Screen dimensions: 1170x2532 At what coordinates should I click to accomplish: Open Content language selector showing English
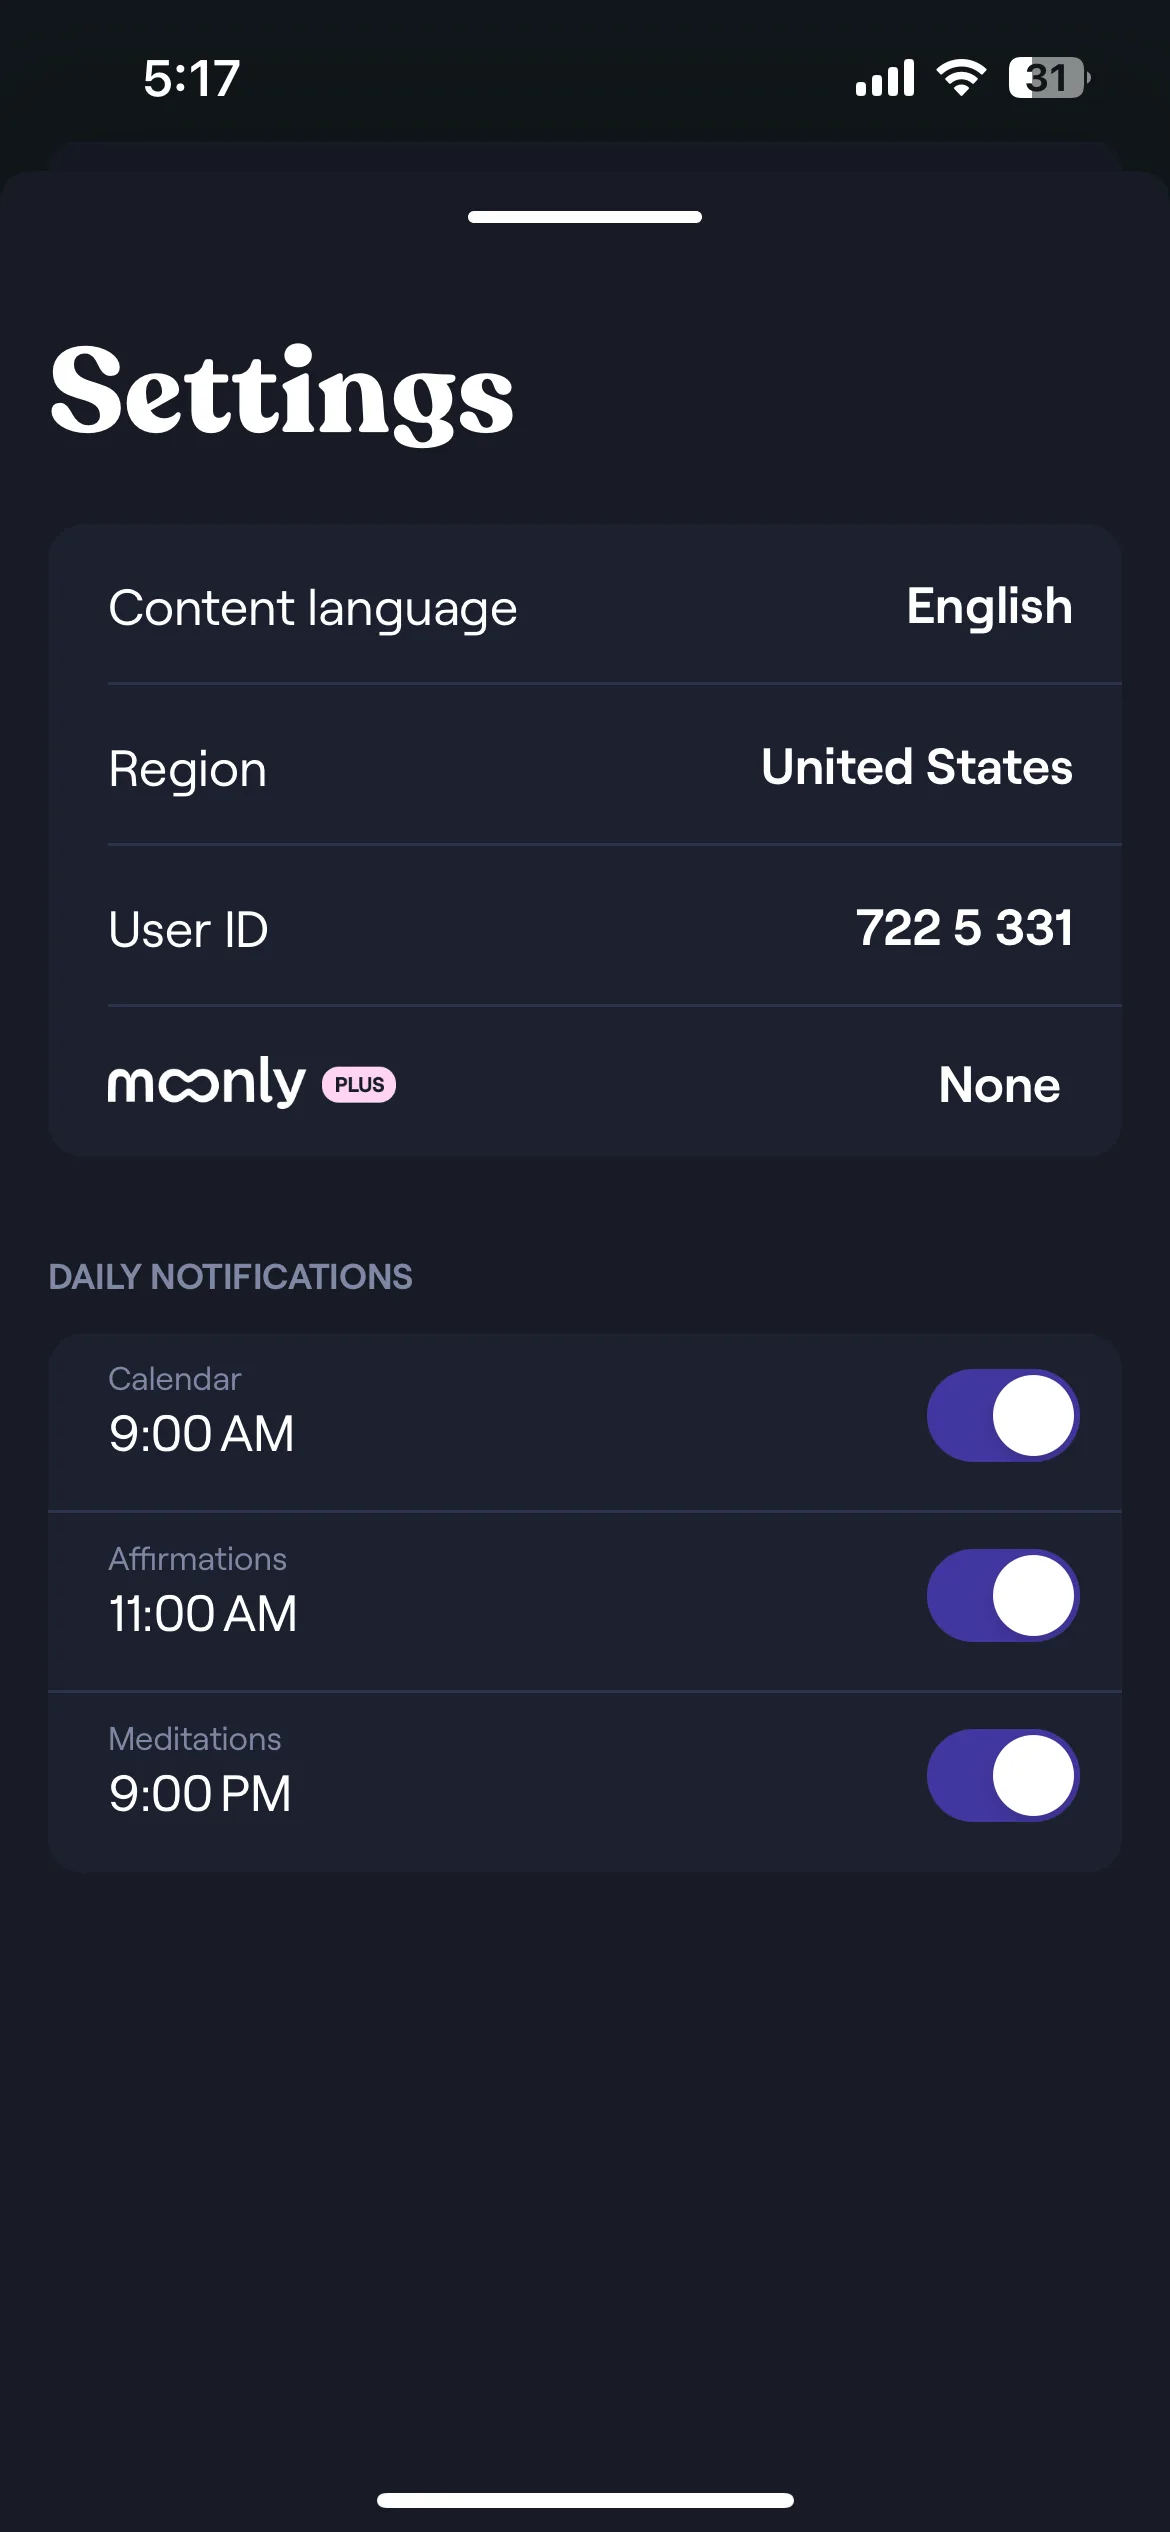click(x=989, y=607)
